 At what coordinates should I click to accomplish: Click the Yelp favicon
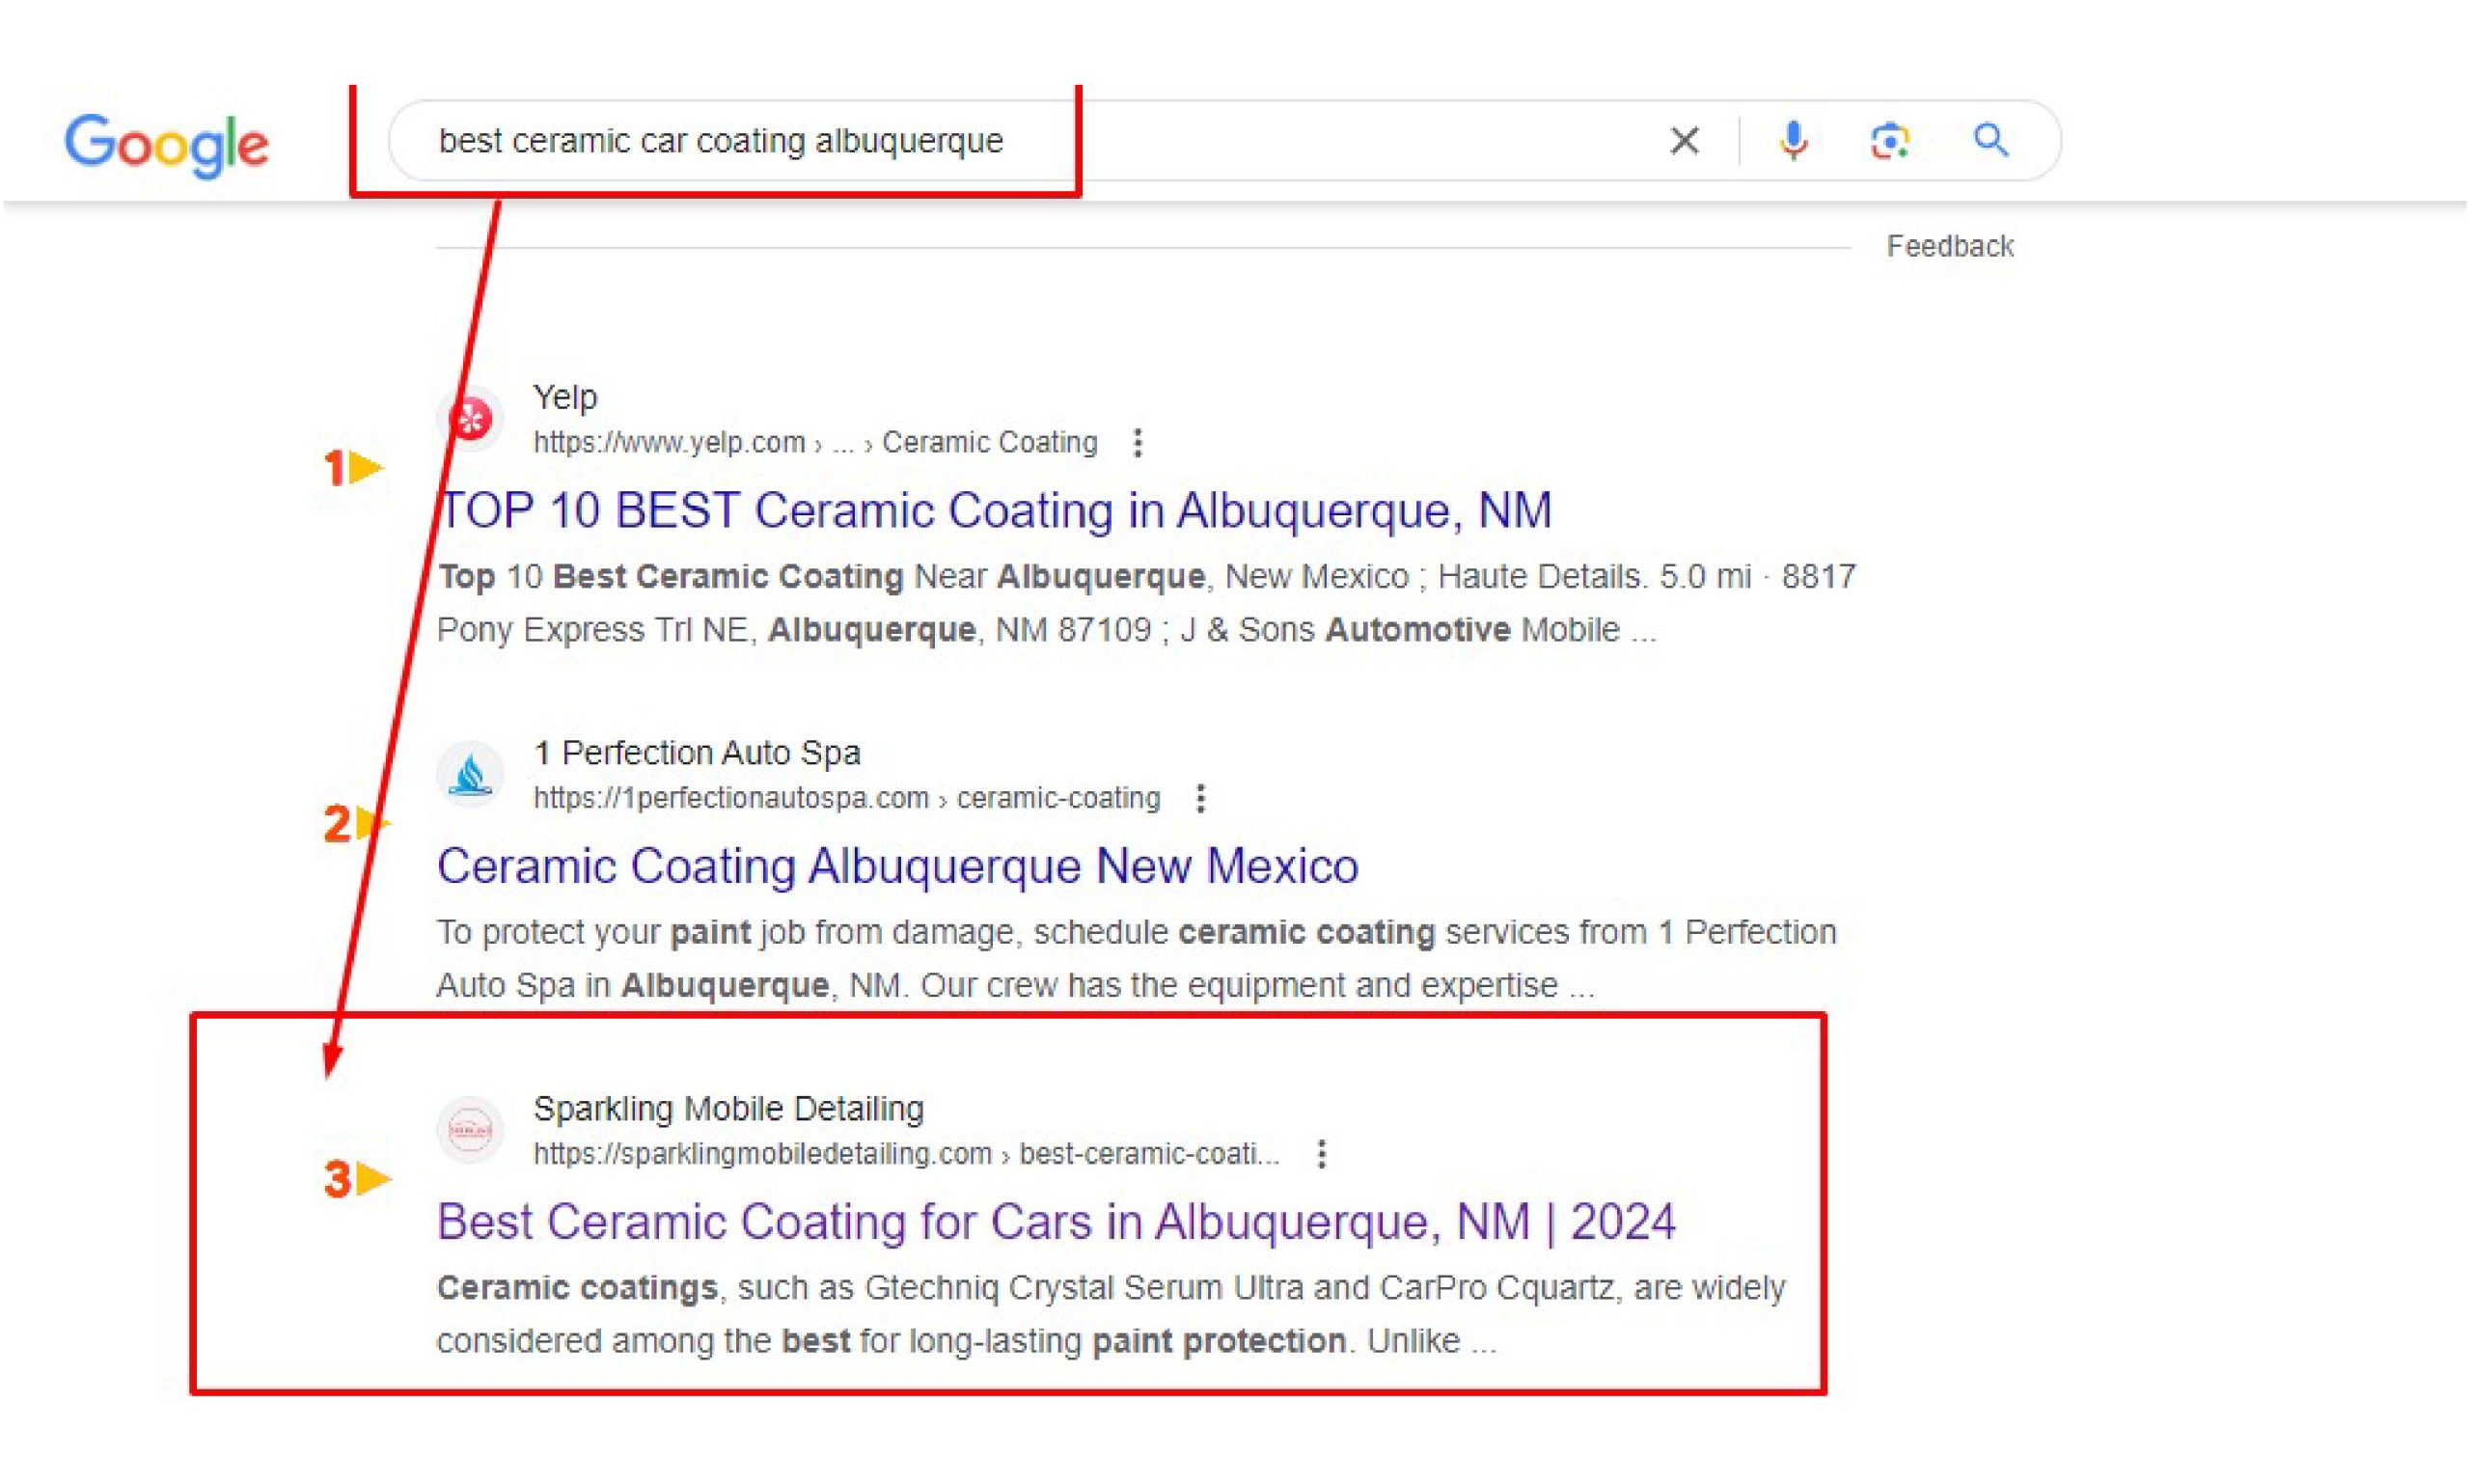[x=470, y=418]
